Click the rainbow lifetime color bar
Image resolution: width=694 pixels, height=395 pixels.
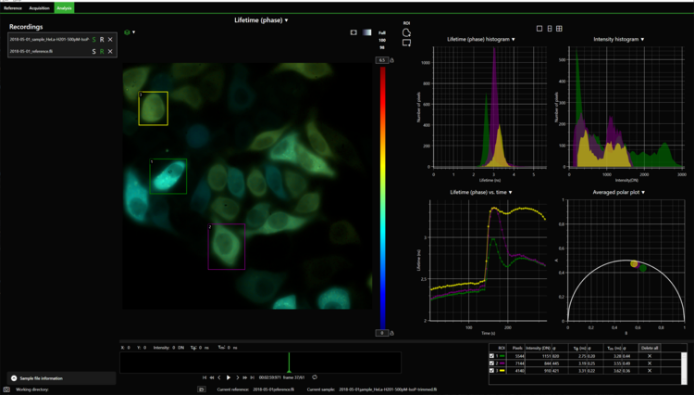click(x=383, y=198)
